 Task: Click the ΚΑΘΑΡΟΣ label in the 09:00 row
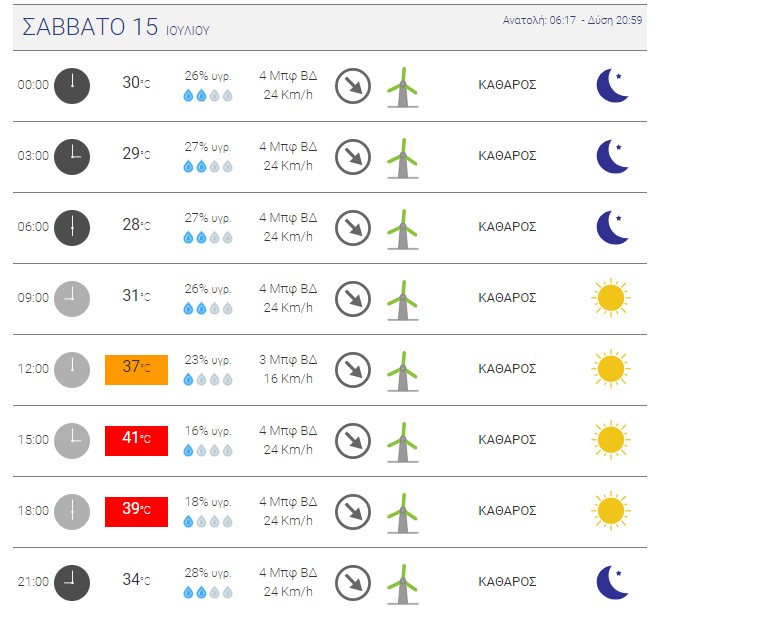coord(507,298)
